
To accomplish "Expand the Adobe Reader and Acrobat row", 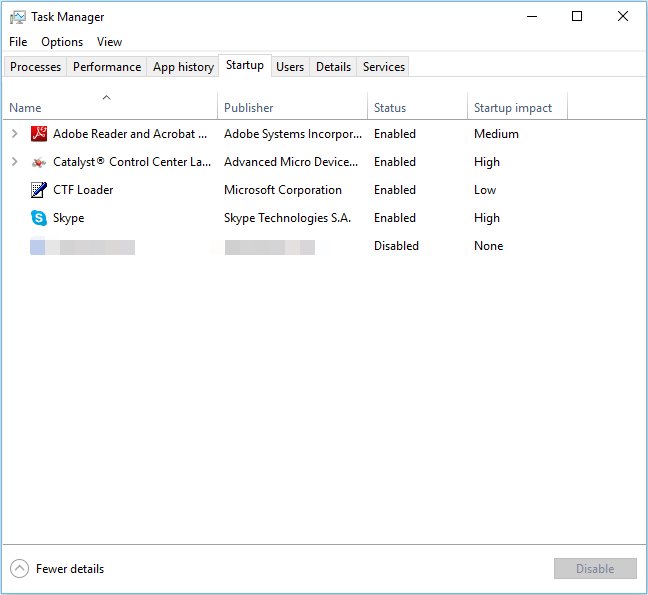I will click(14, 133).
